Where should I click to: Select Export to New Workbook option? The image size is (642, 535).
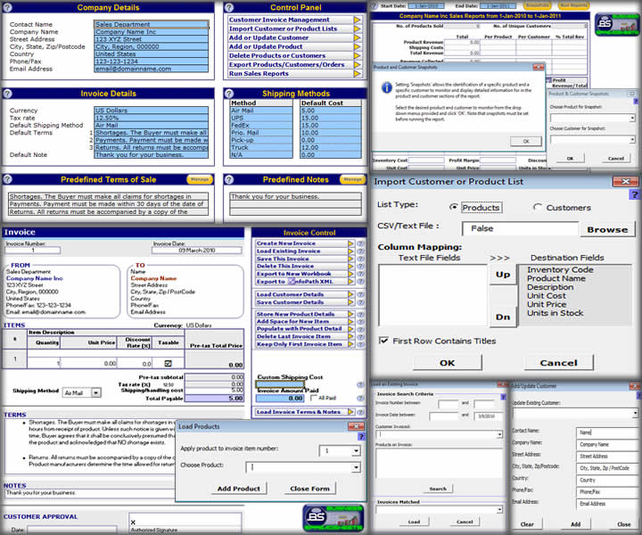point(292,274)
